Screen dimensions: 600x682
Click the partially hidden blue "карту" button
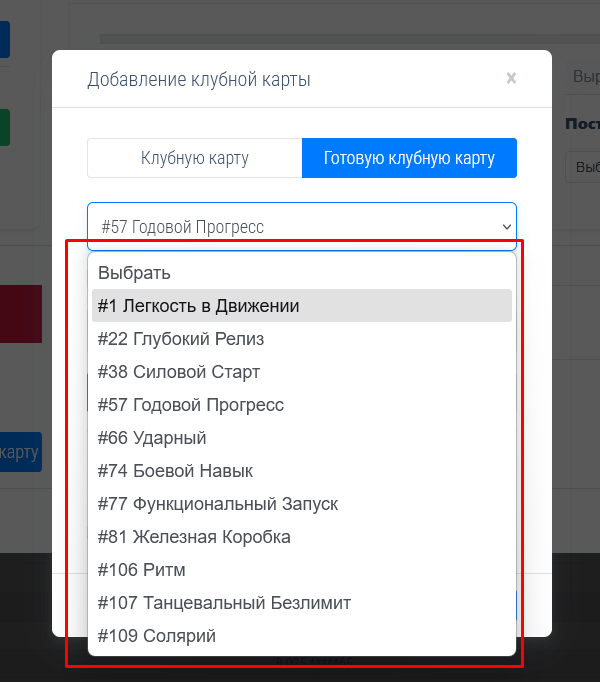point(20,452)
